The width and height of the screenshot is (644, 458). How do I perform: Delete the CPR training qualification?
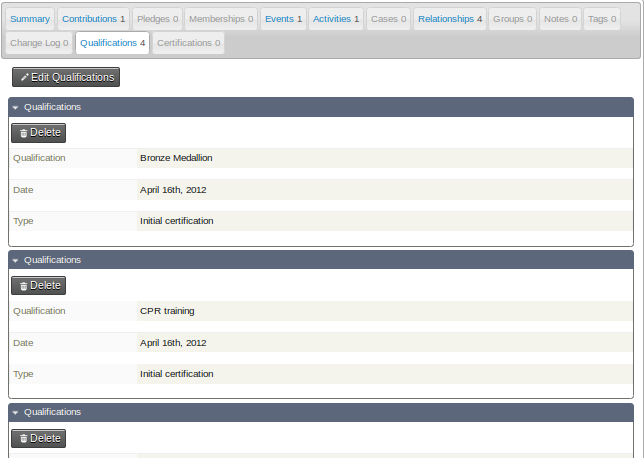click(x=38, y=285)
